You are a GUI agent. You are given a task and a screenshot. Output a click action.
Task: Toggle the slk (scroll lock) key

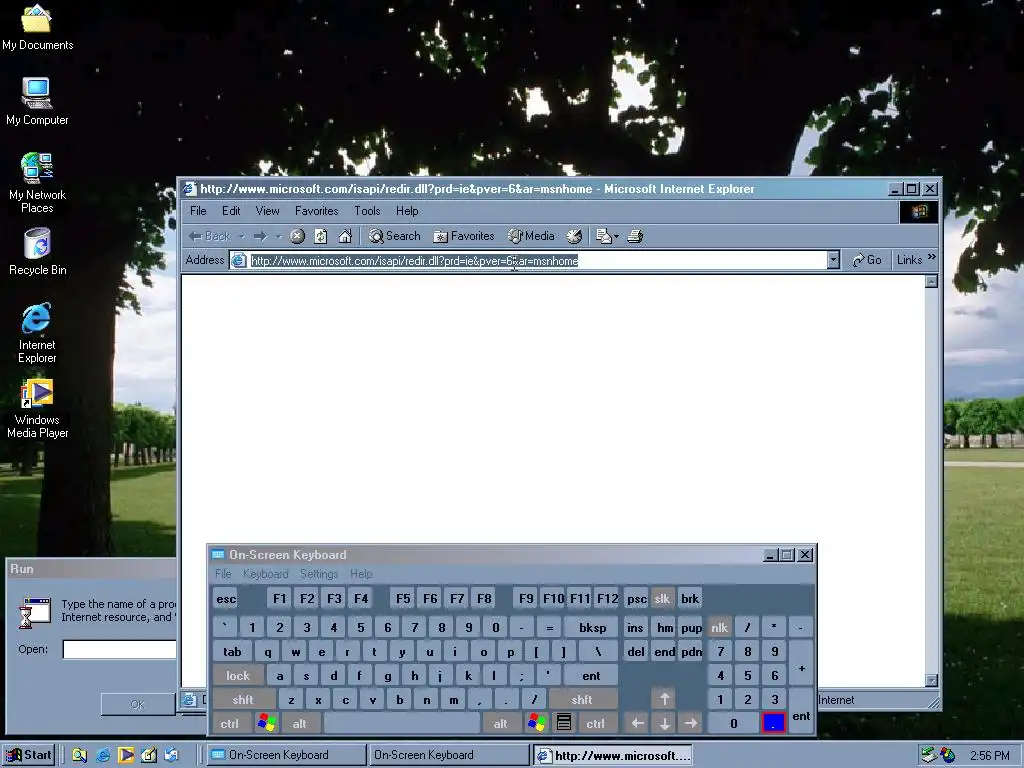point(662,599)
